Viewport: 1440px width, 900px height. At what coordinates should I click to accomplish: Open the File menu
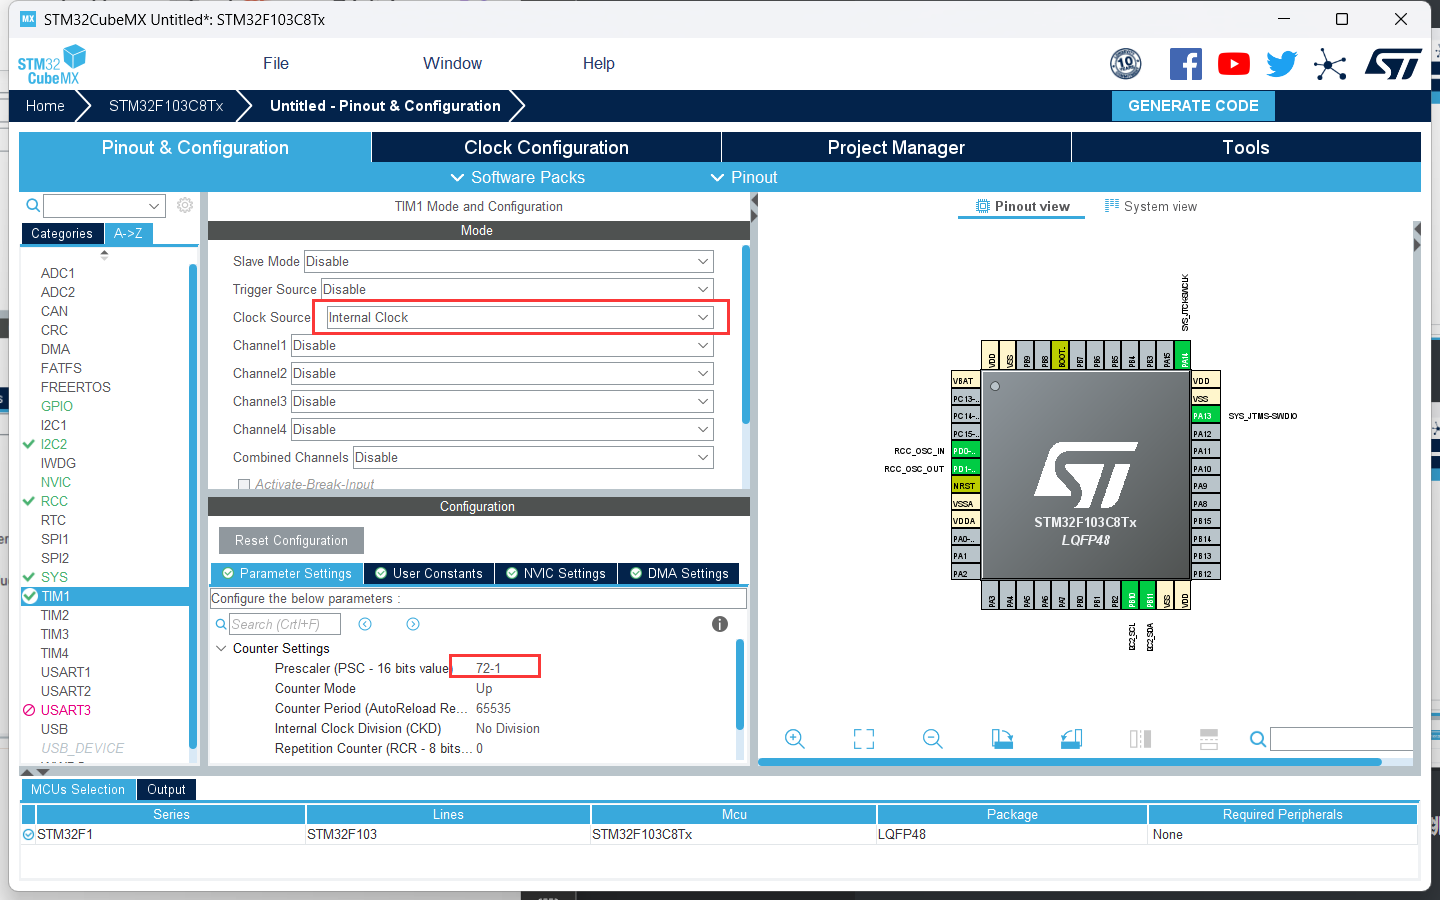(x=276, y=63)
